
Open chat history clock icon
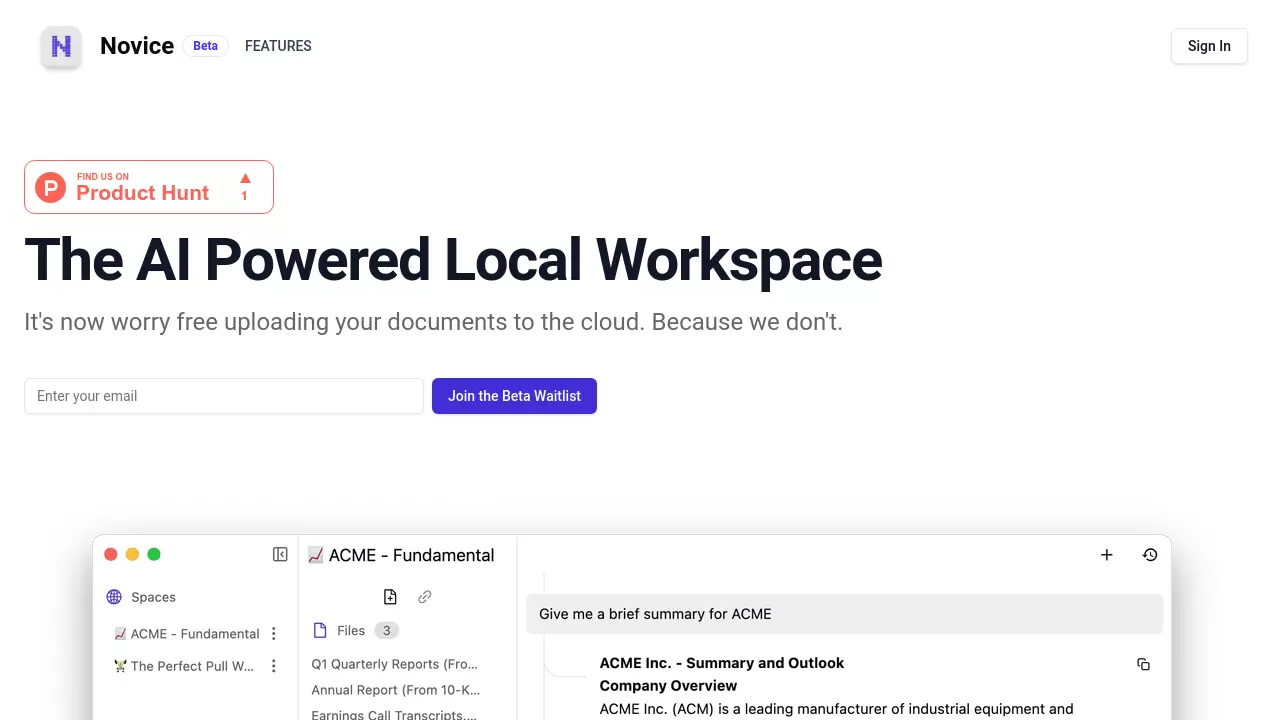pos(1150,555)
